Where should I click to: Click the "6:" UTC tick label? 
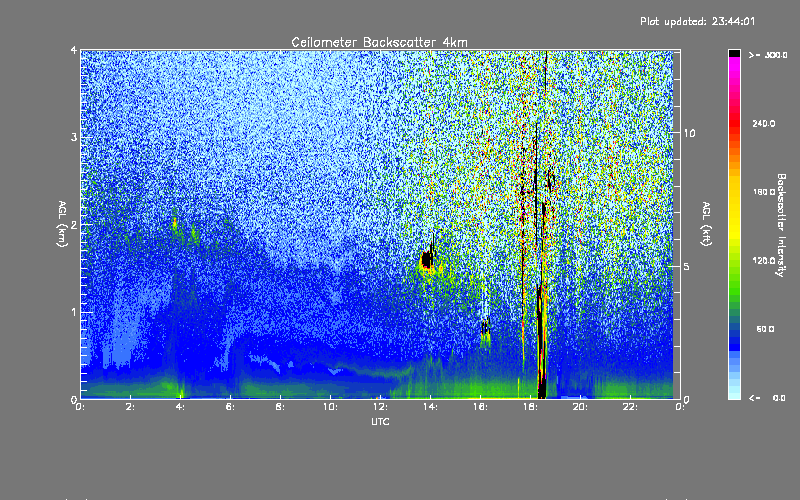coord(230,407)
